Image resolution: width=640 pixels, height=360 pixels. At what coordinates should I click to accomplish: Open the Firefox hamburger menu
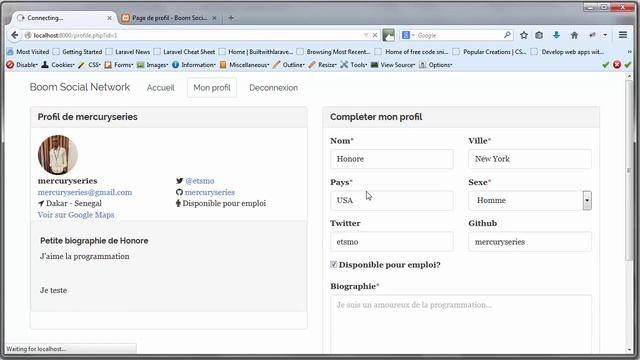coord(623,35)
